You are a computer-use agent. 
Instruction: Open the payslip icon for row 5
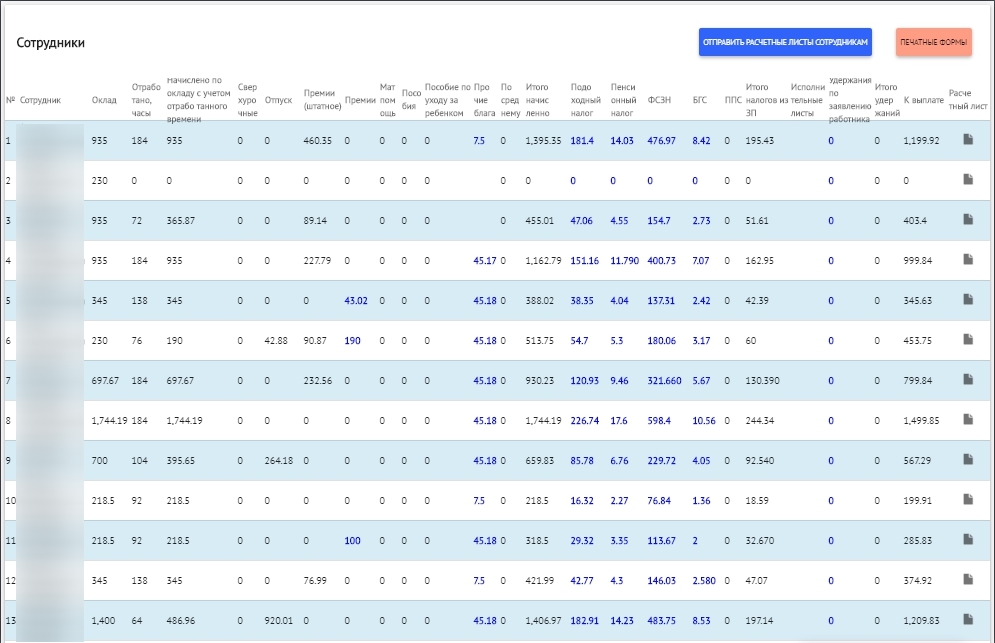tap(967, 299)
